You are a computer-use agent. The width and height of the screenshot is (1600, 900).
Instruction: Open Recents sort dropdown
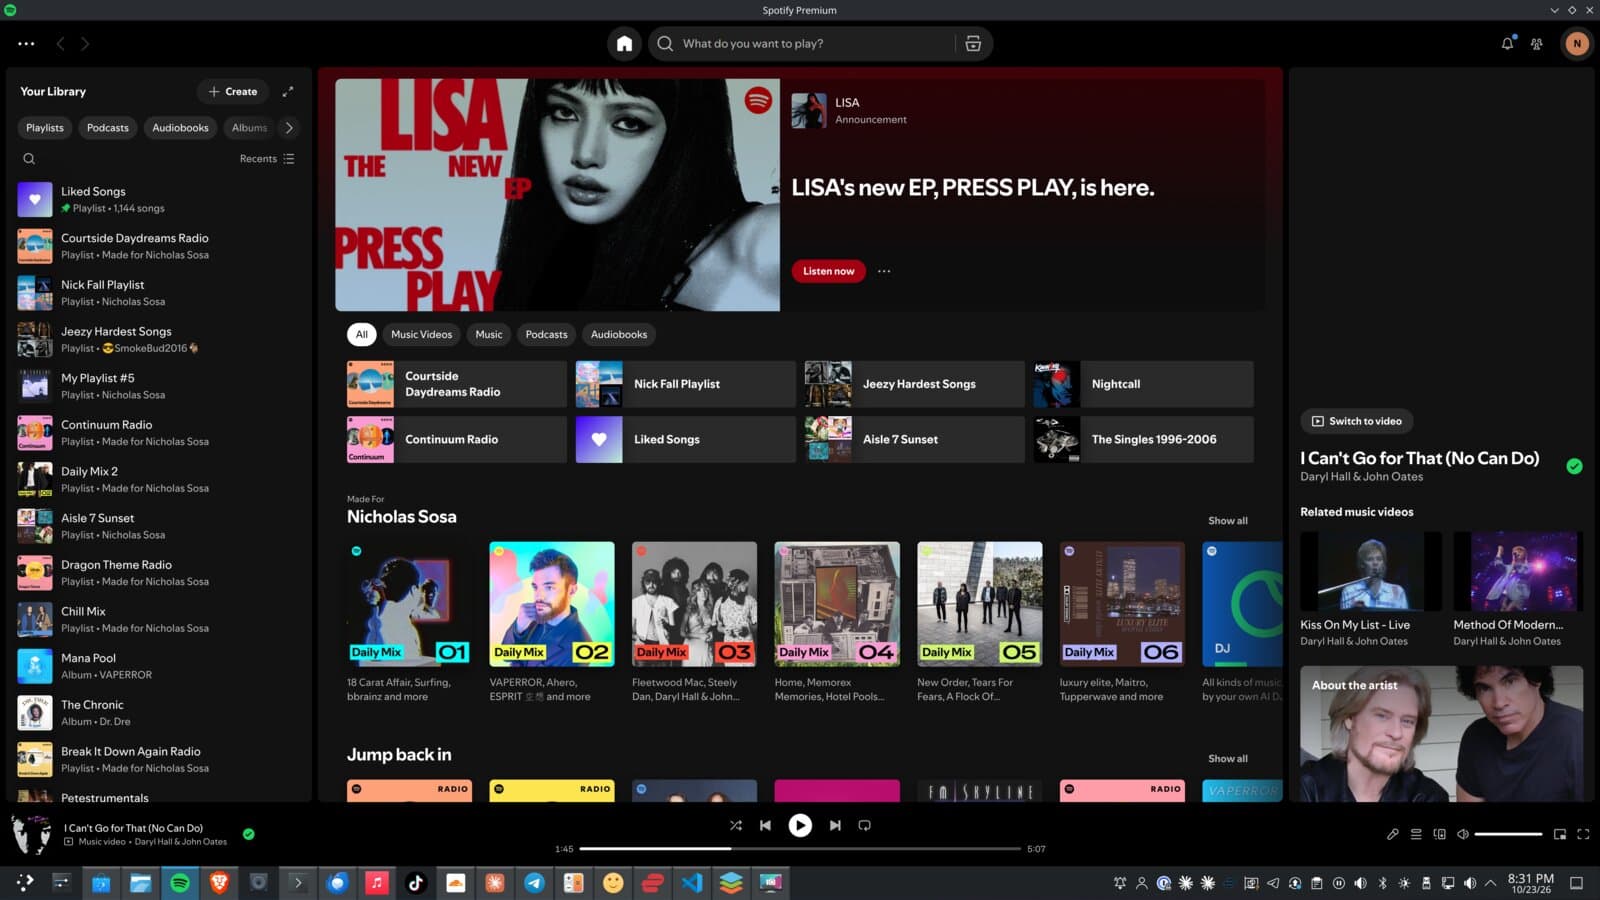267,158
